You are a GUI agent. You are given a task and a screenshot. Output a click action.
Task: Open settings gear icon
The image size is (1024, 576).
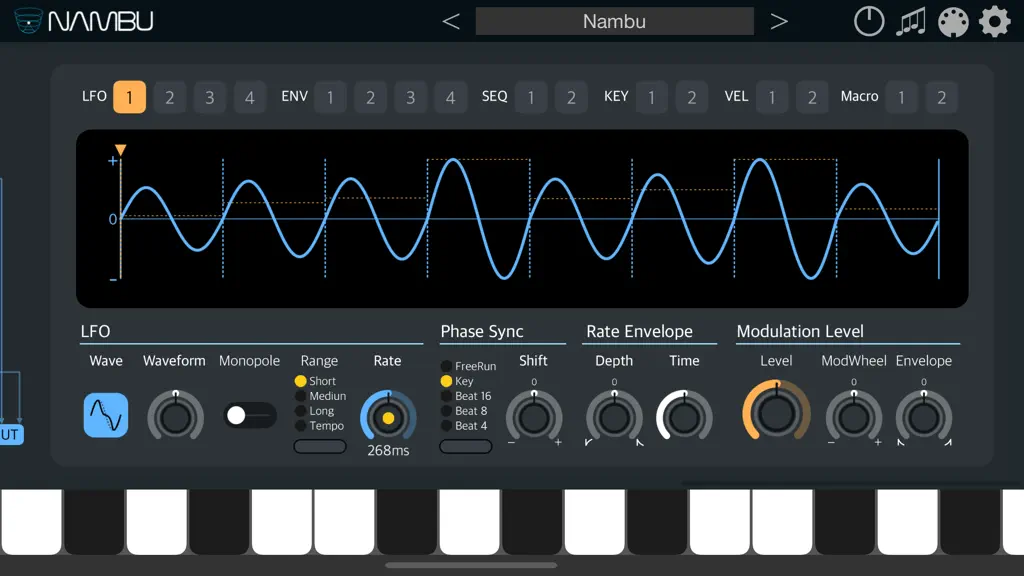pyautogui.click(x=995, y=22)
